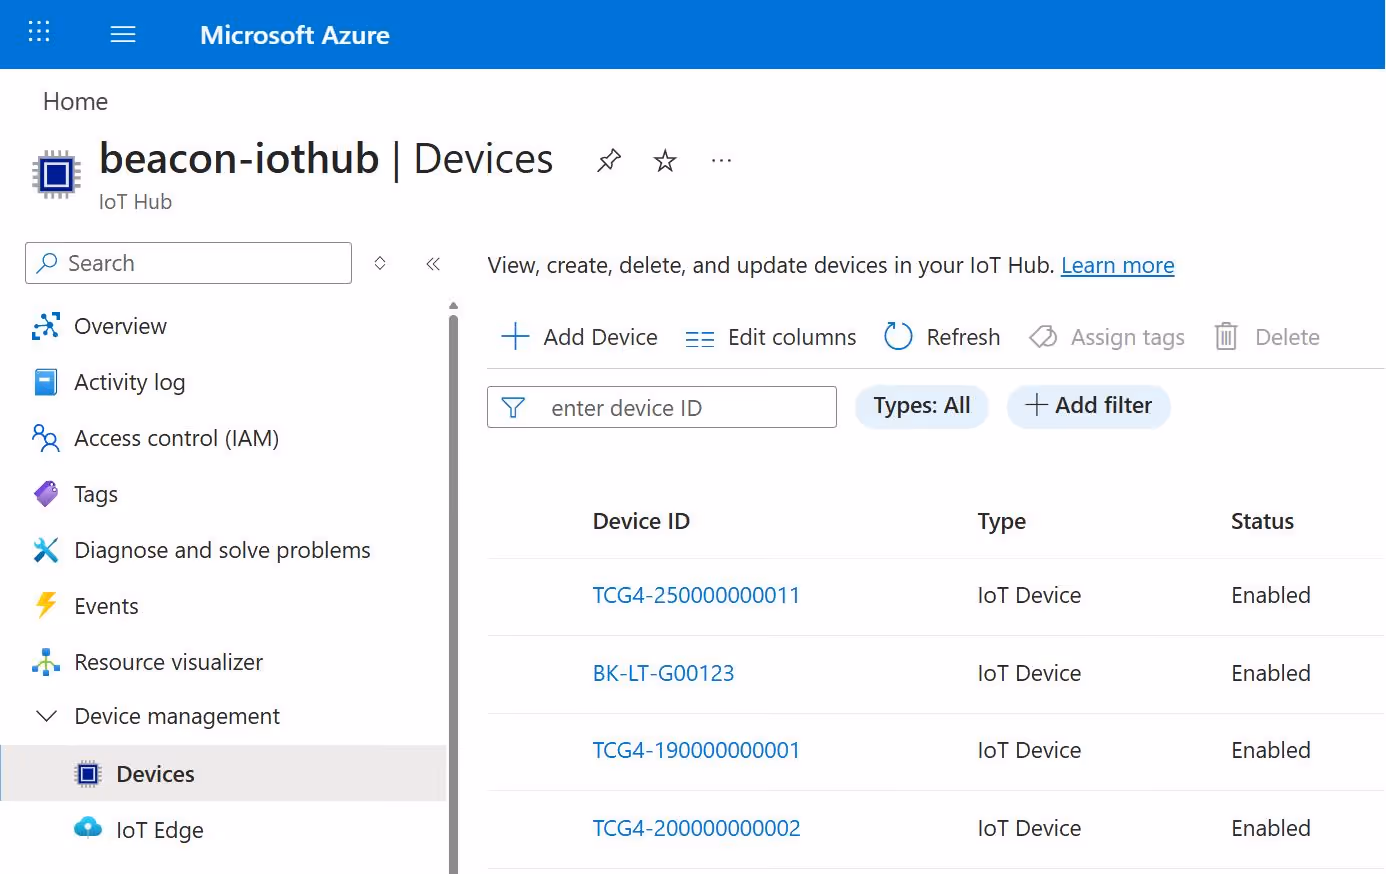Click the Access control people icon

coord(46,438)
